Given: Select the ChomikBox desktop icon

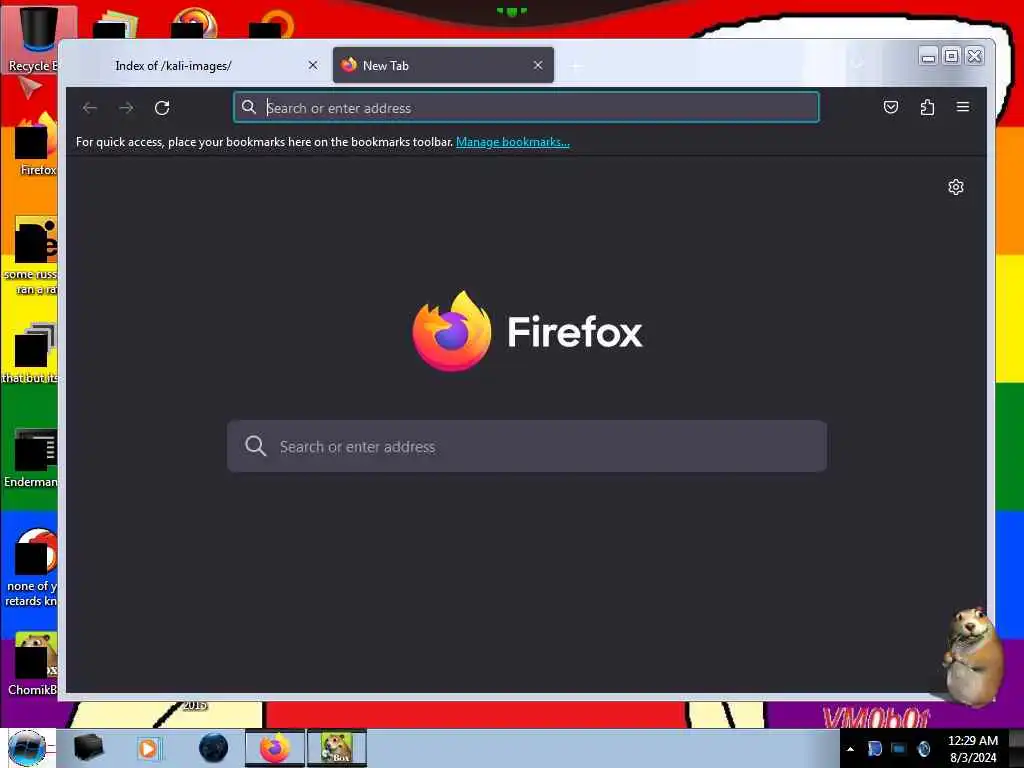Looking at the screenshot, I should 34,664.
